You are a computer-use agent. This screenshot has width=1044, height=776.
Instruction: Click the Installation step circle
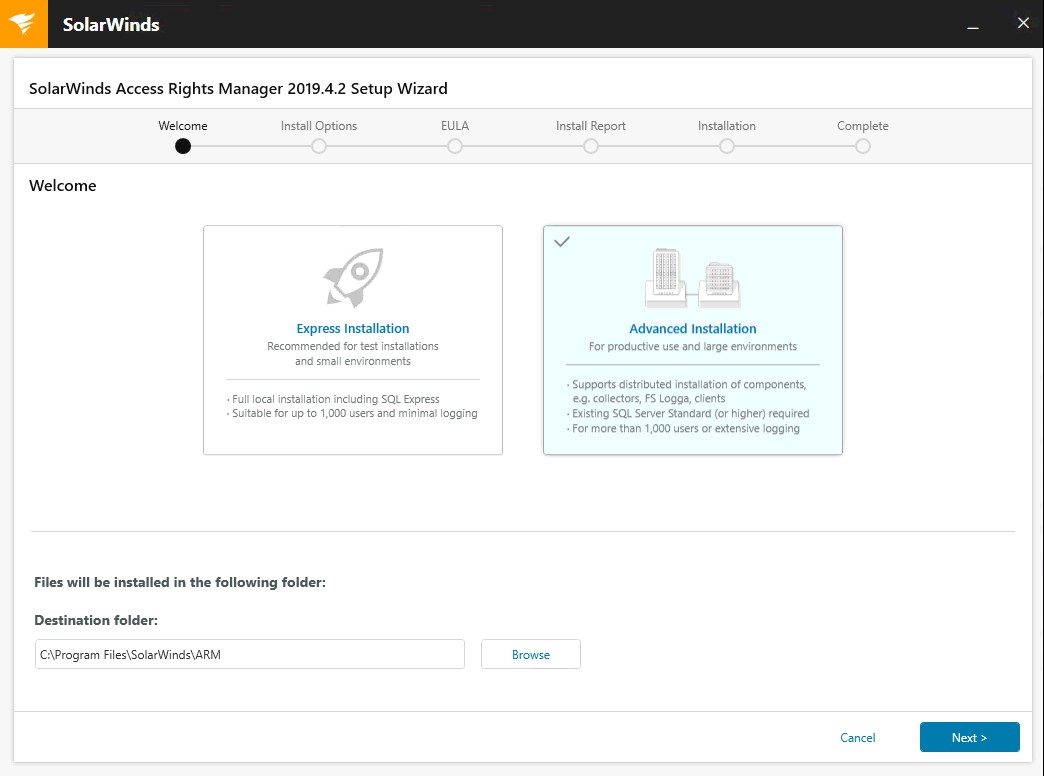(727, 146)
